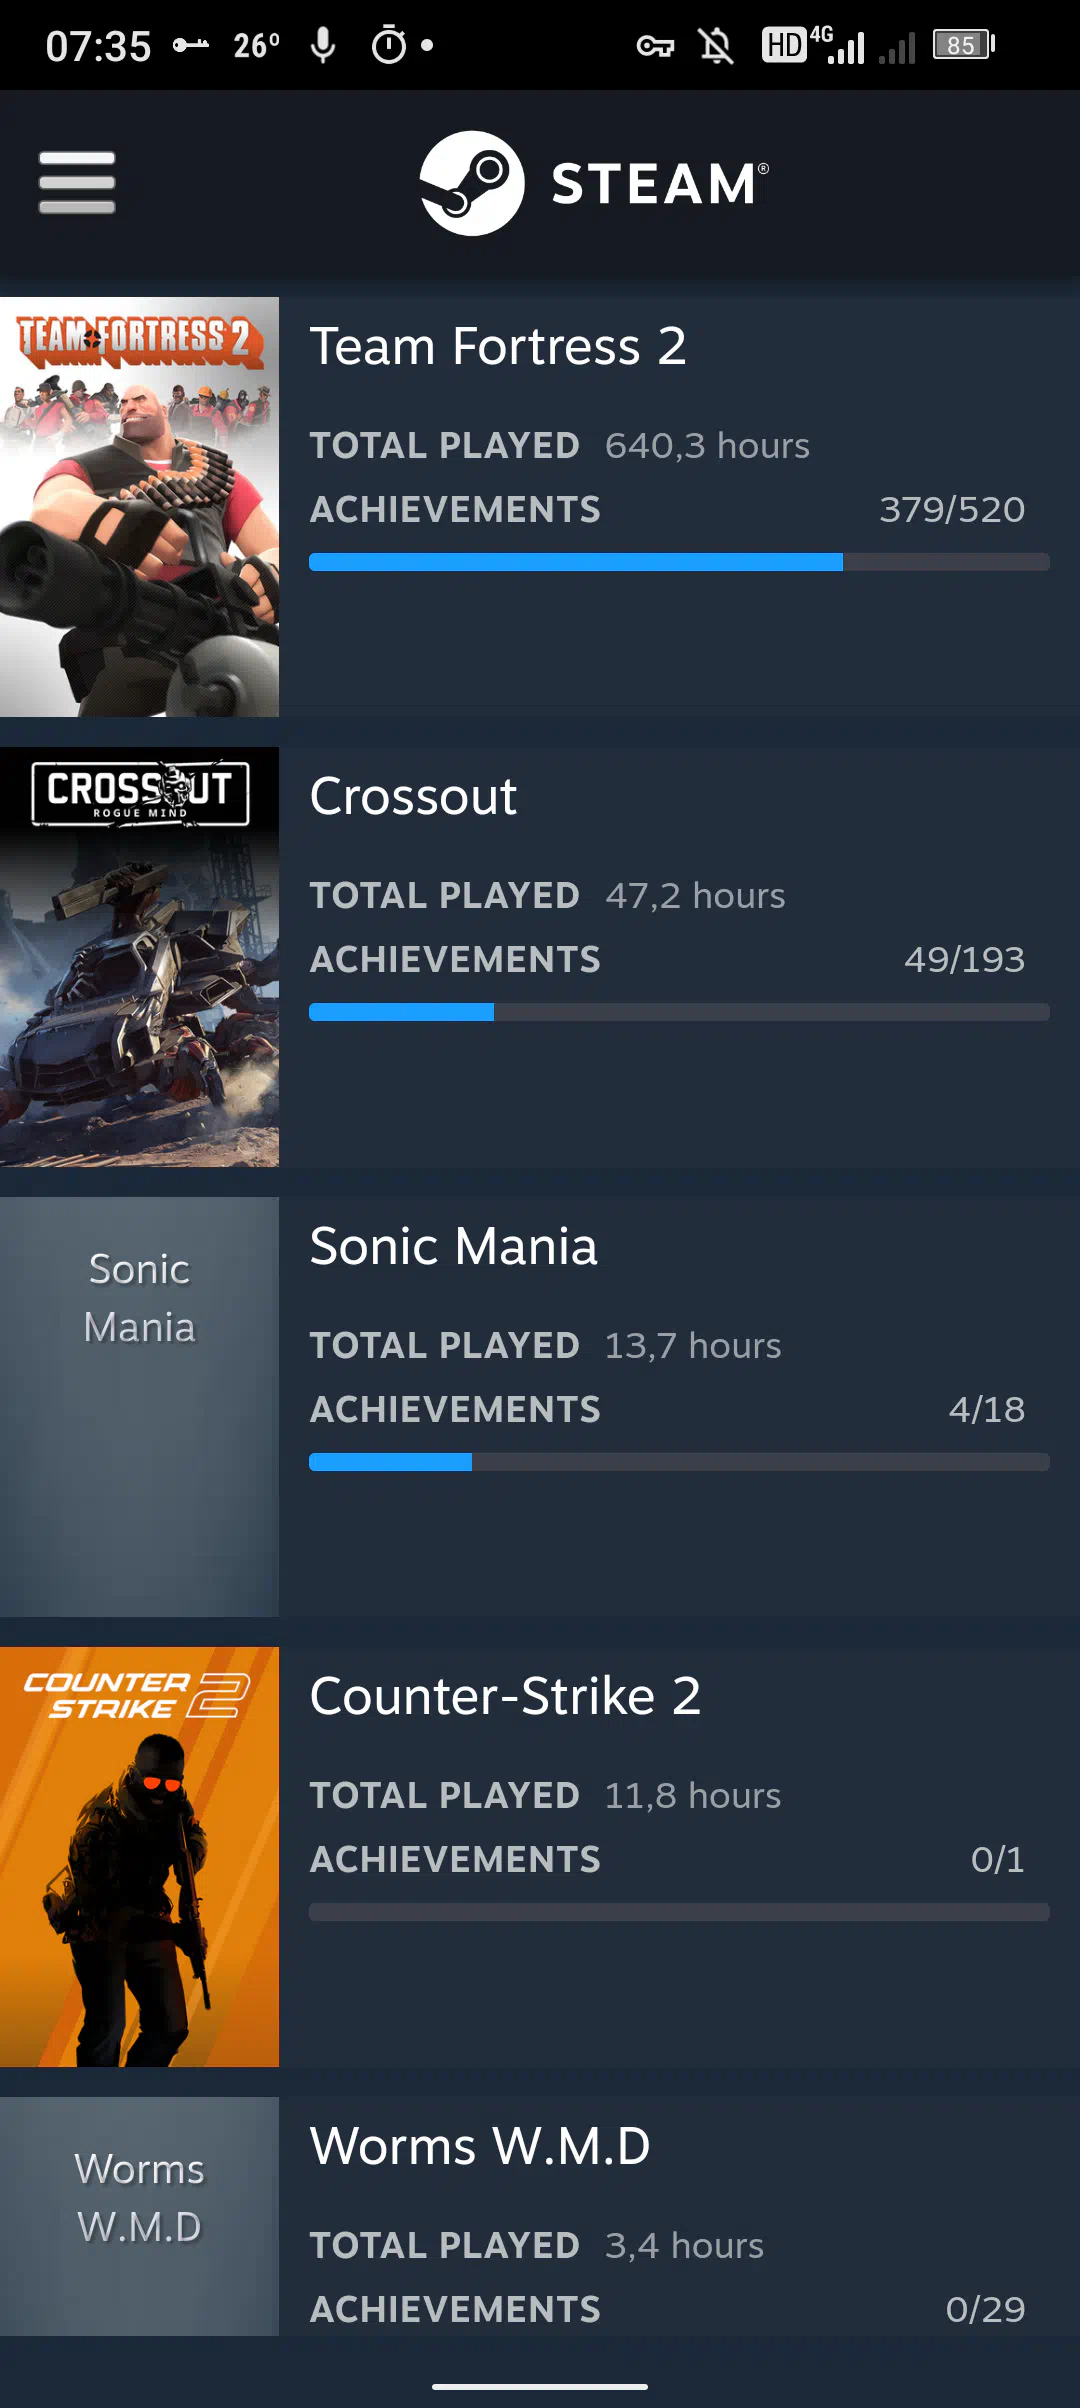Open Crossout cover art thumbnail
1080x2408 pixels.
pos(139,957)
